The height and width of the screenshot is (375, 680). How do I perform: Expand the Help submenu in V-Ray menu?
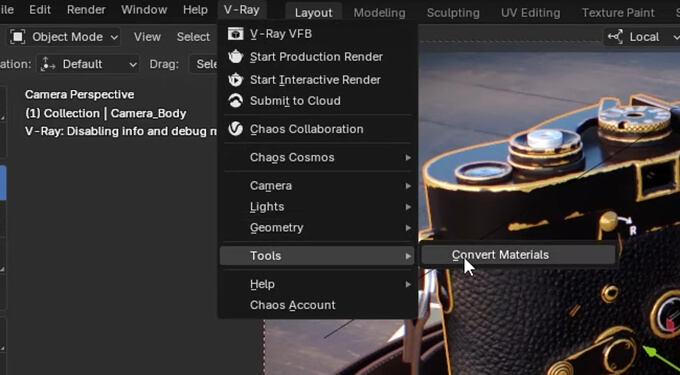pyautogui.click(x=318, y=284)
